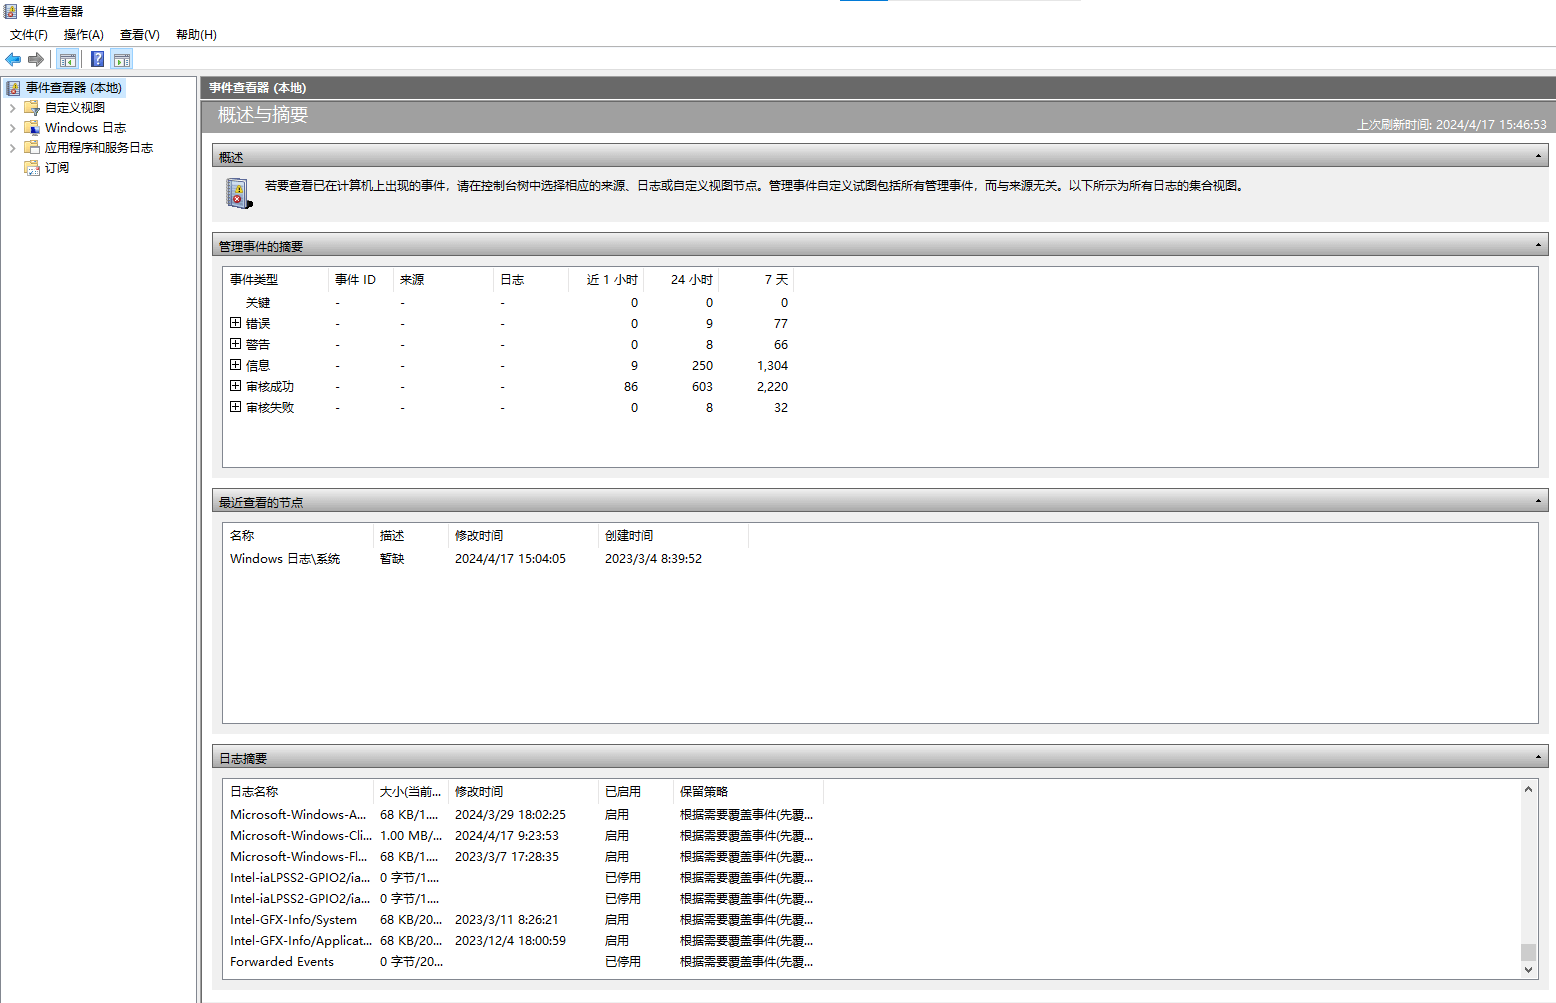The width and height of the screenshot is (1556, 1003).
Task: Click the 日志摘要 list scrollbar down arrow
Action: click(1528, 969)
